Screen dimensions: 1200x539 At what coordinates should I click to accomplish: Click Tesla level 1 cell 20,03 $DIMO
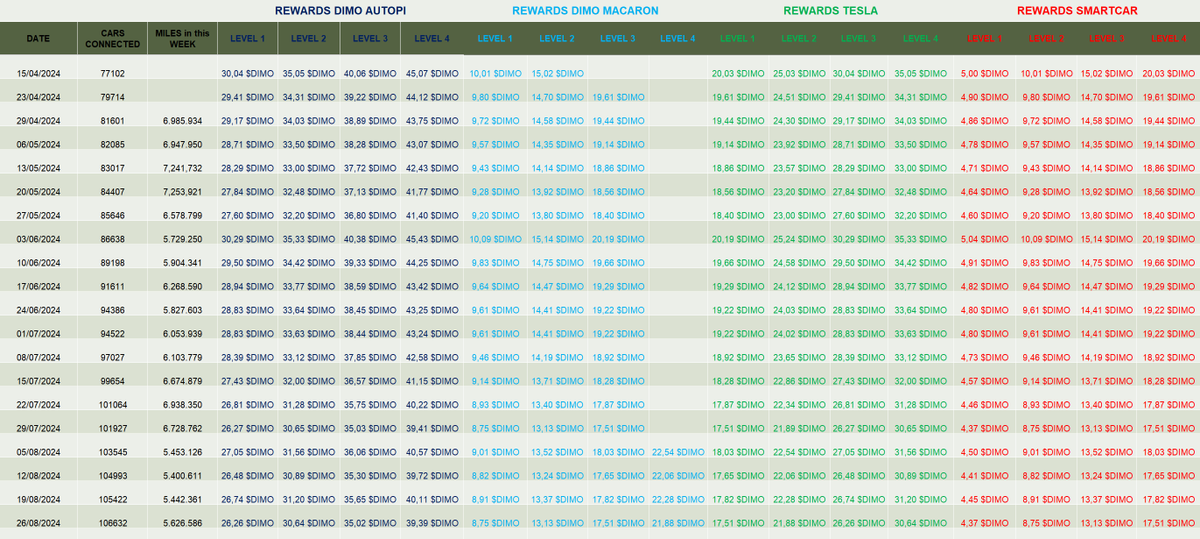[x=737, y=73]
